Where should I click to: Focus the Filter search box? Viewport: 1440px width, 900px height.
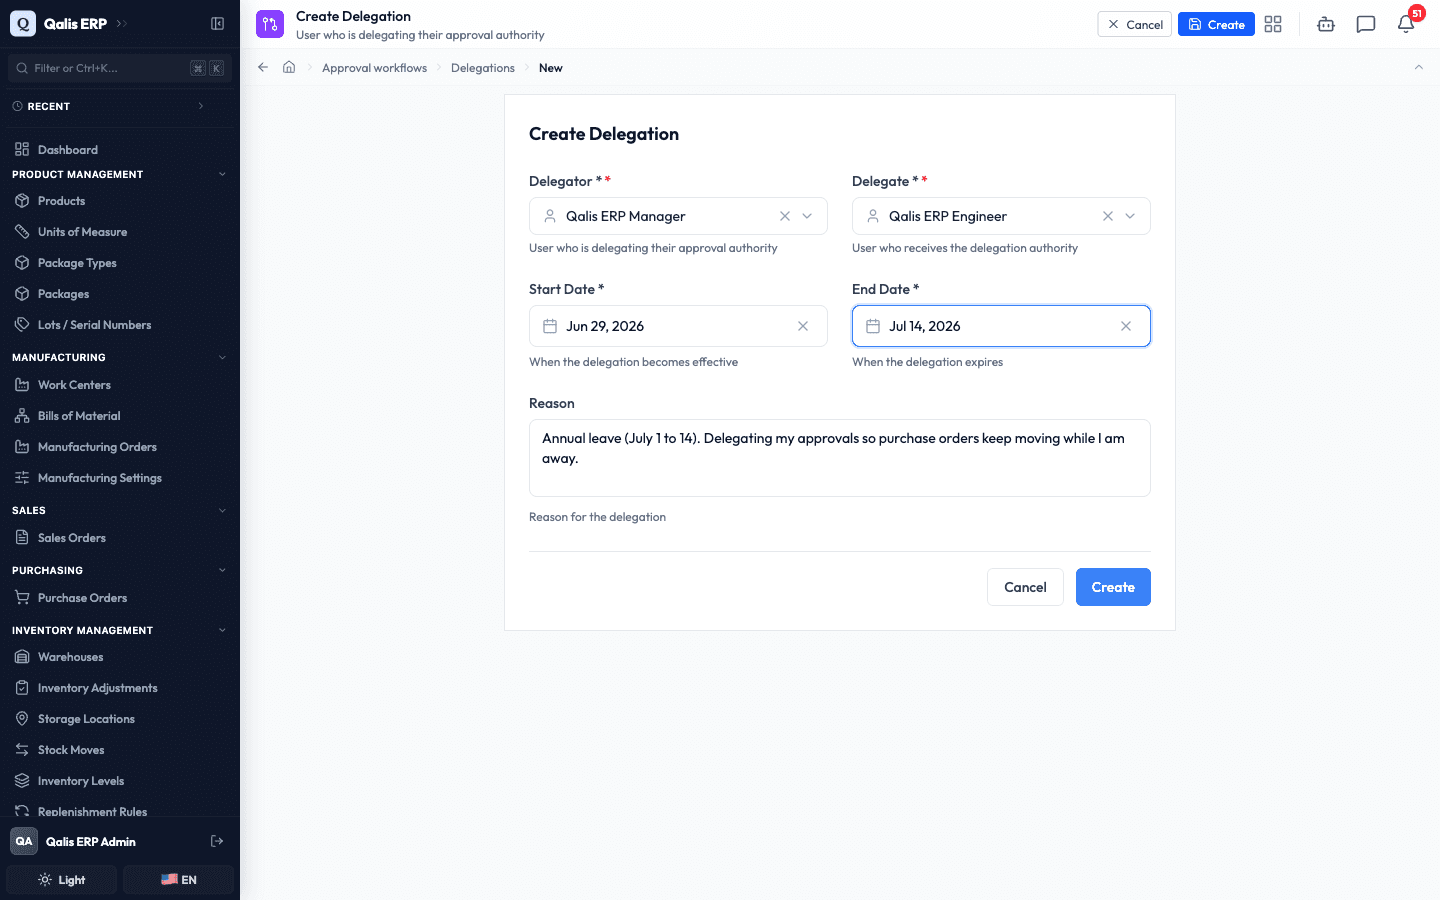click(120, 68)
